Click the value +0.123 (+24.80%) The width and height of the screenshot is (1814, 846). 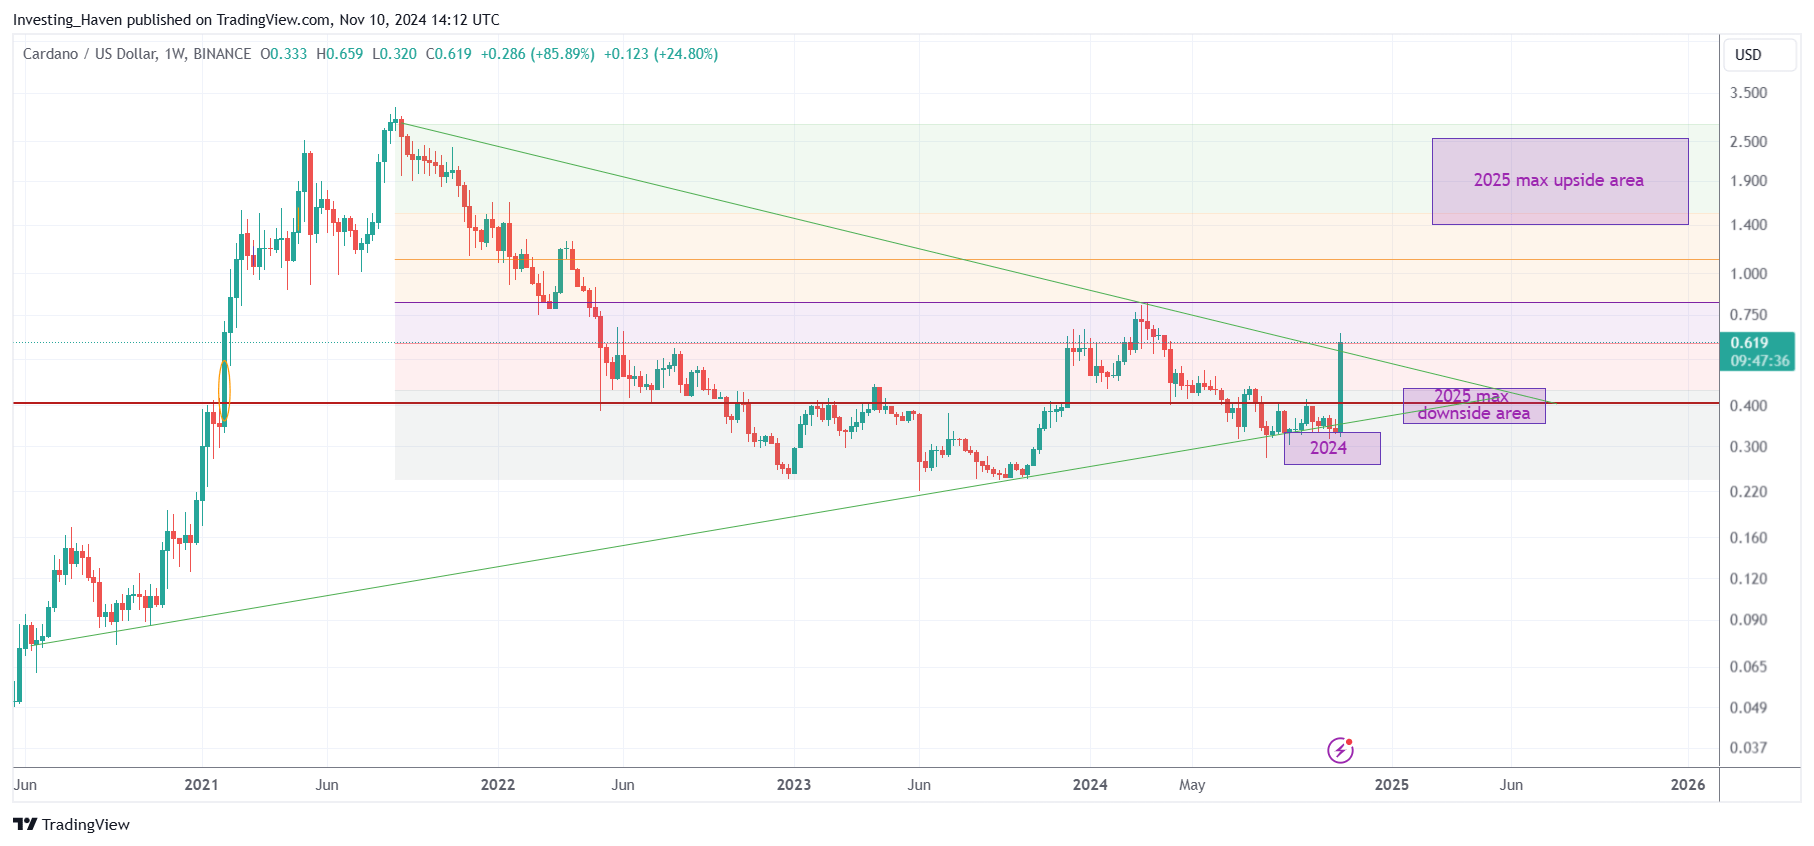(x=661, y=54)
